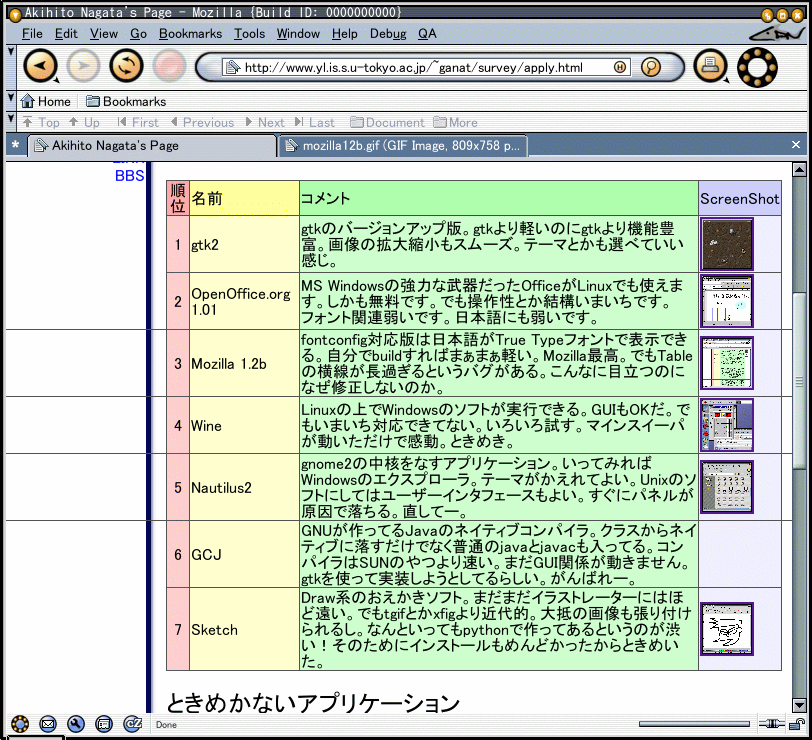Open the Go menu
Screen dimensions: 812x740
pos(138,34)
